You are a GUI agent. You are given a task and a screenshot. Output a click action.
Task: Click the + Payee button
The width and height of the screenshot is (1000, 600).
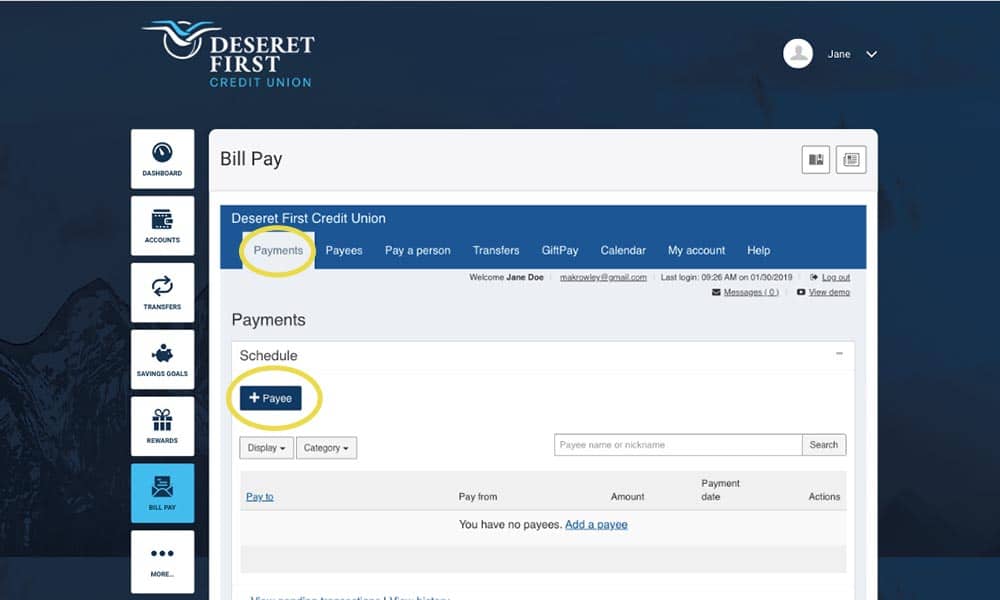tap(270, 398)
